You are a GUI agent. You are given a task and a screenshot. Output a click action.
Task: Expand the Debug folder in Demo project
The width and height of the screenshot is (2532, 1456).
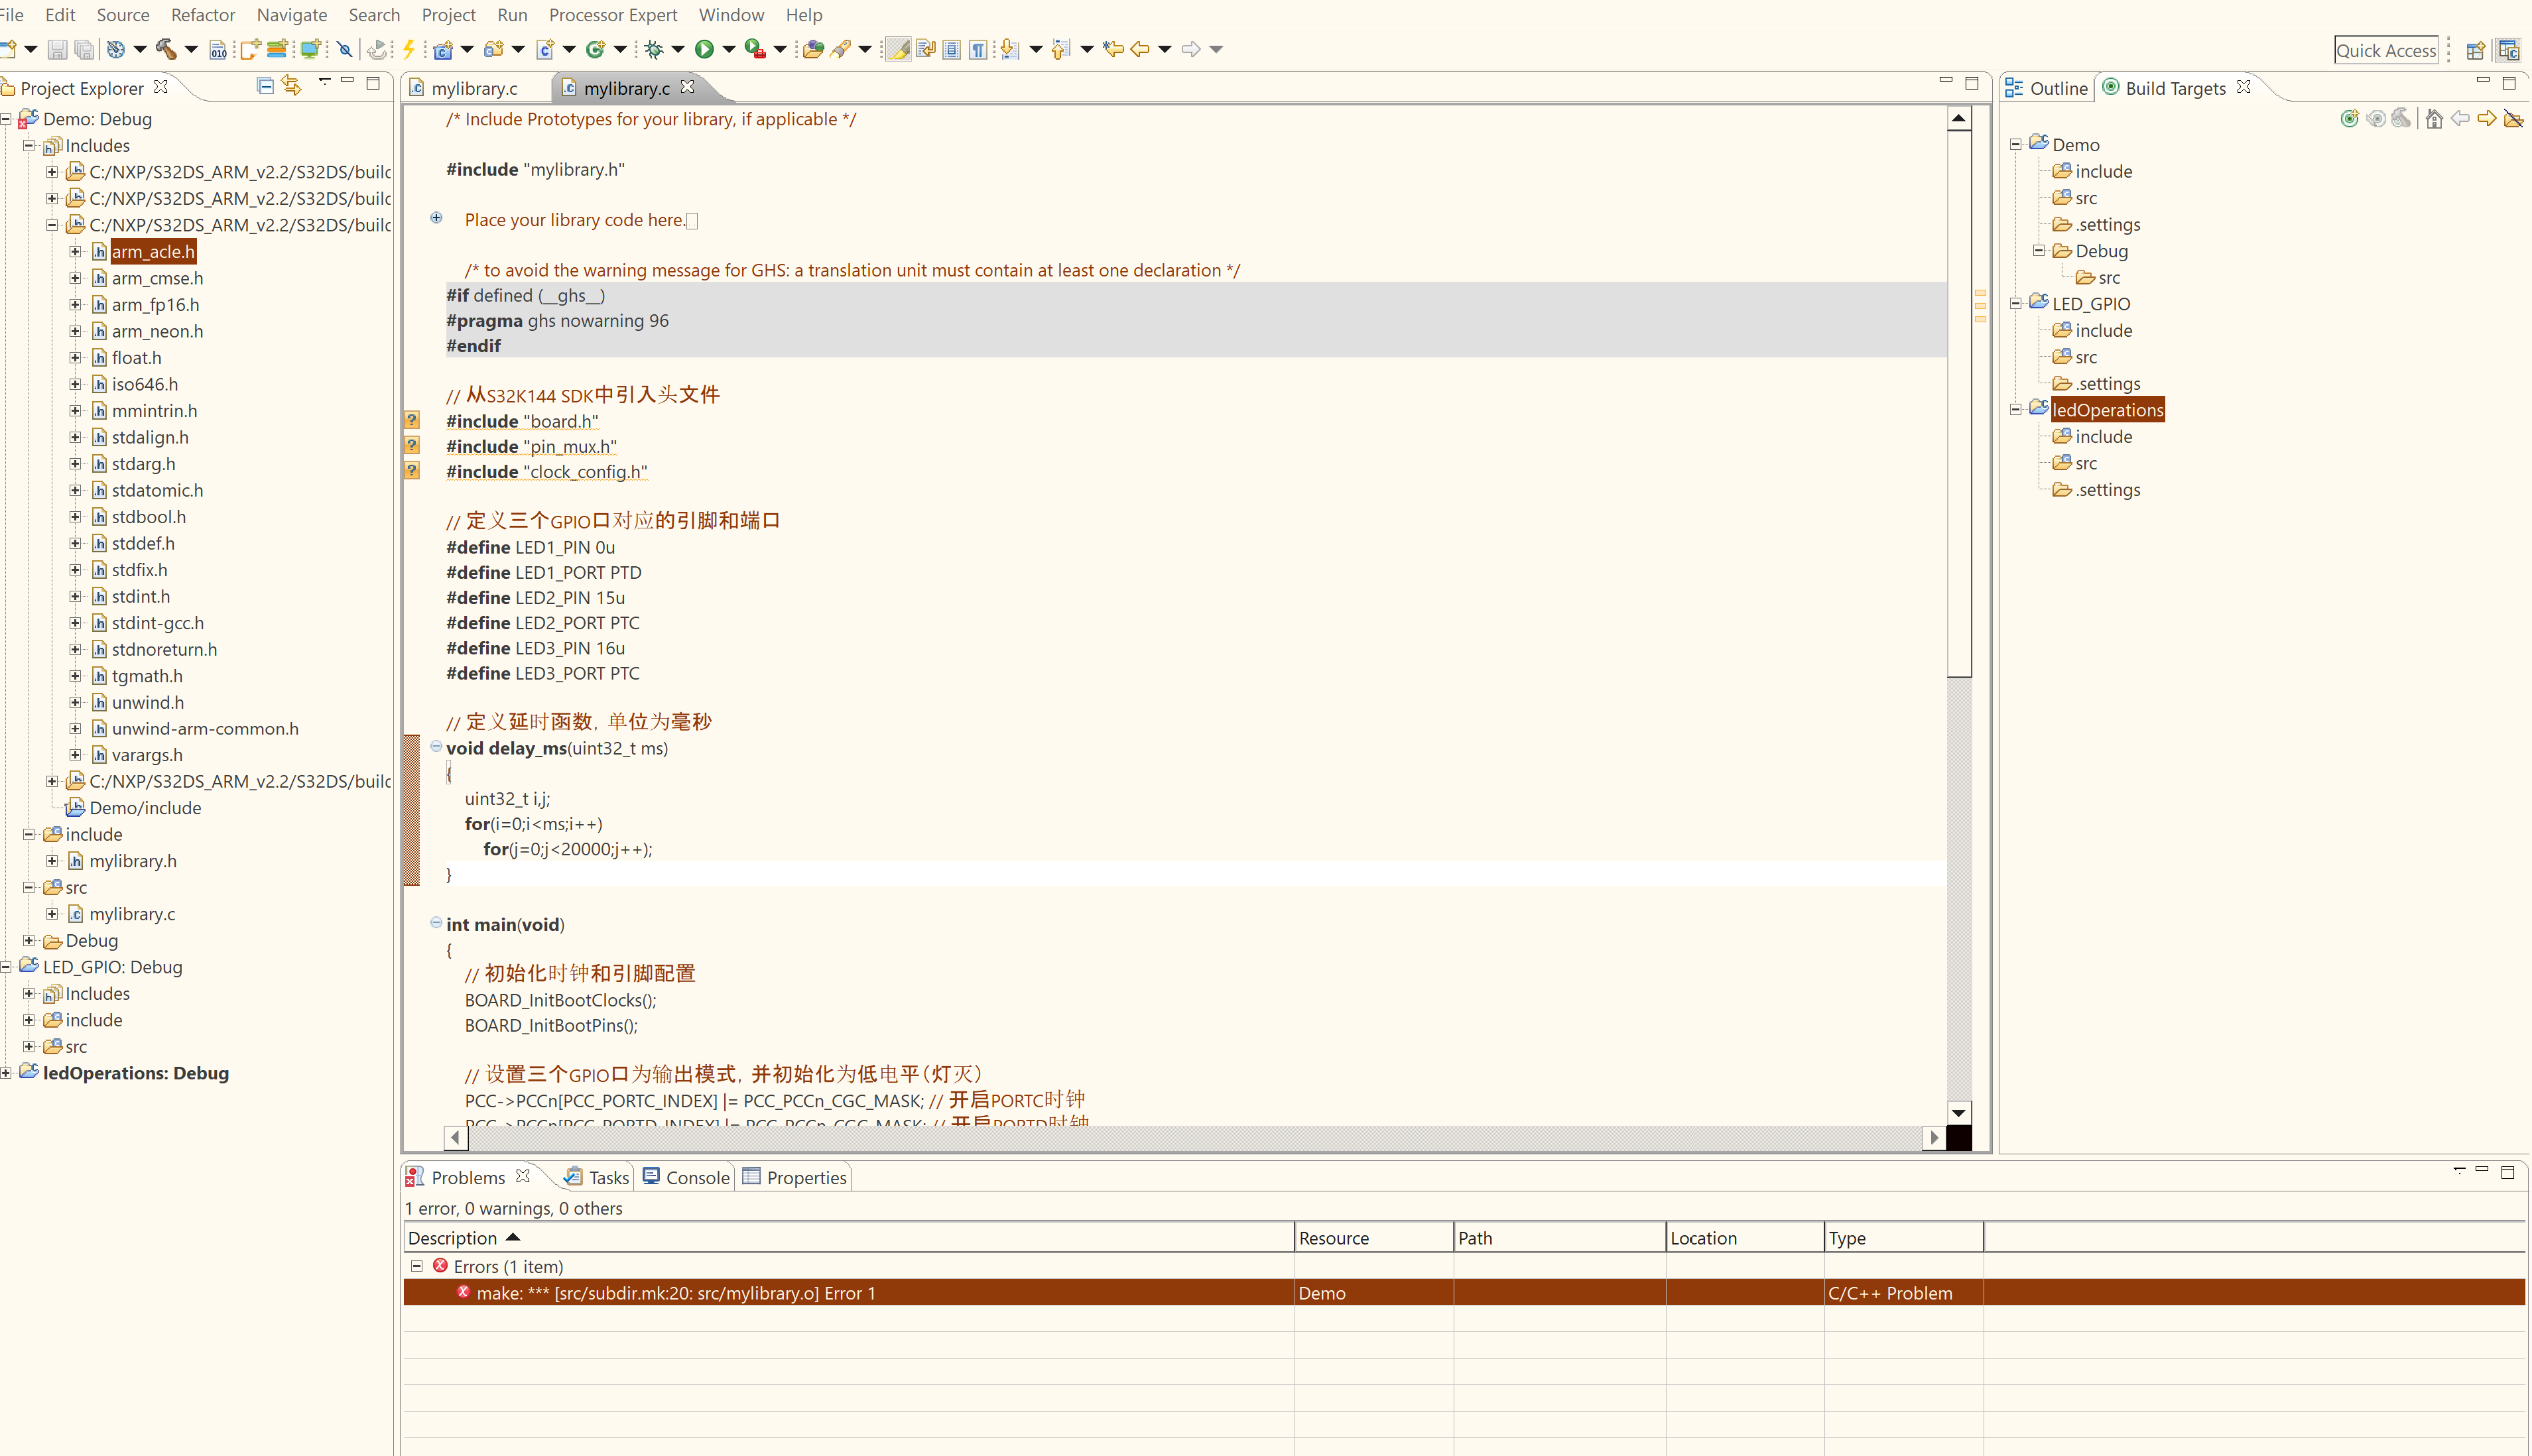29,940
